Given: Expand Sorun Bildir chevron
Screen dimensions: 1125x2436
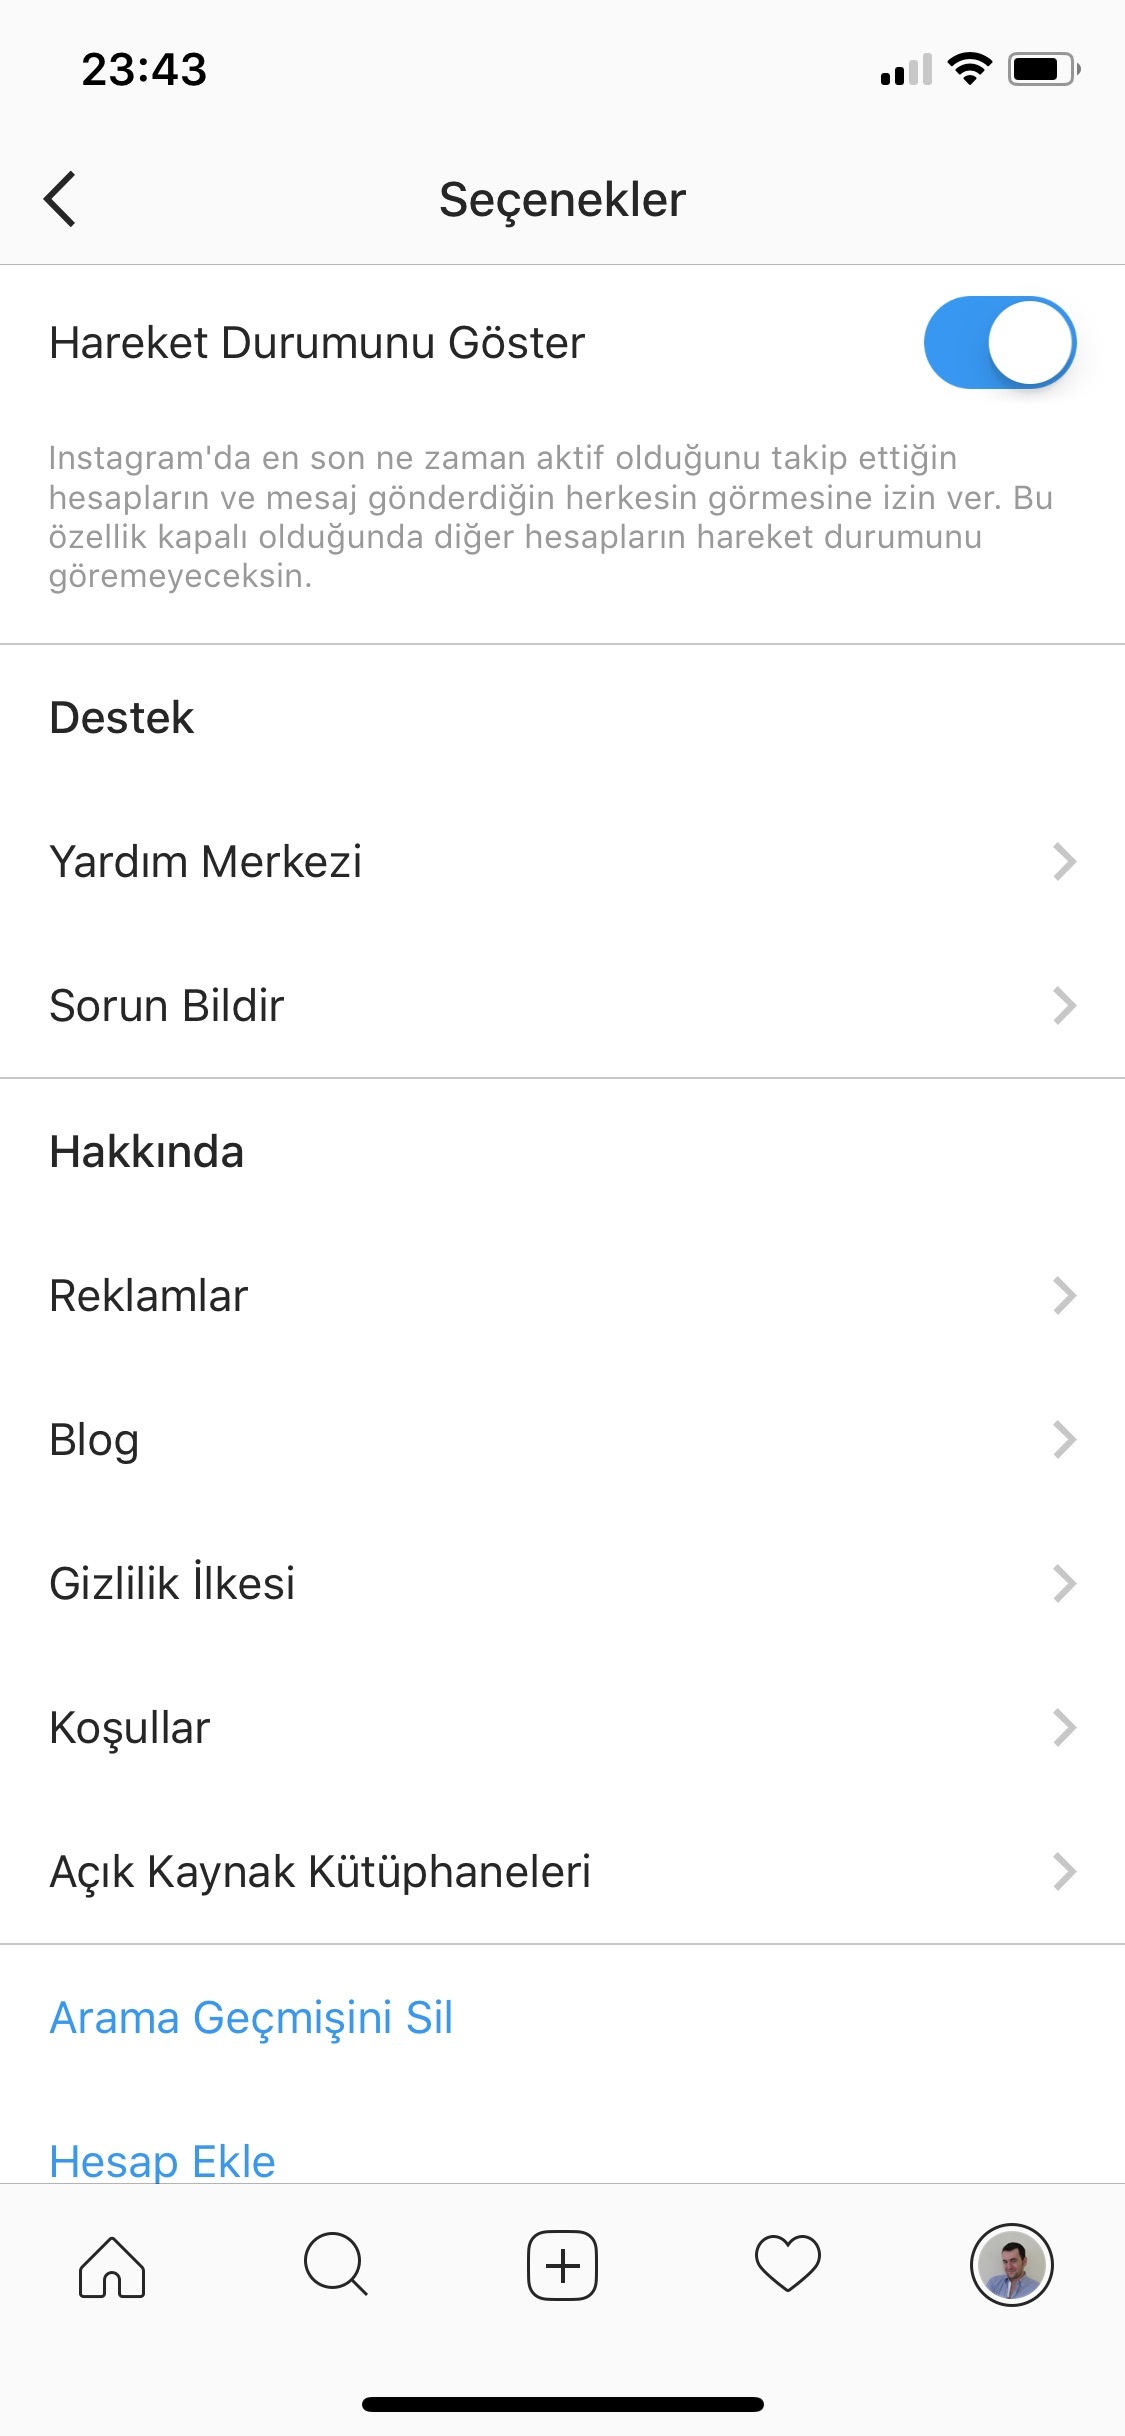Looking at the screenshot, I should (1064, 1005).
